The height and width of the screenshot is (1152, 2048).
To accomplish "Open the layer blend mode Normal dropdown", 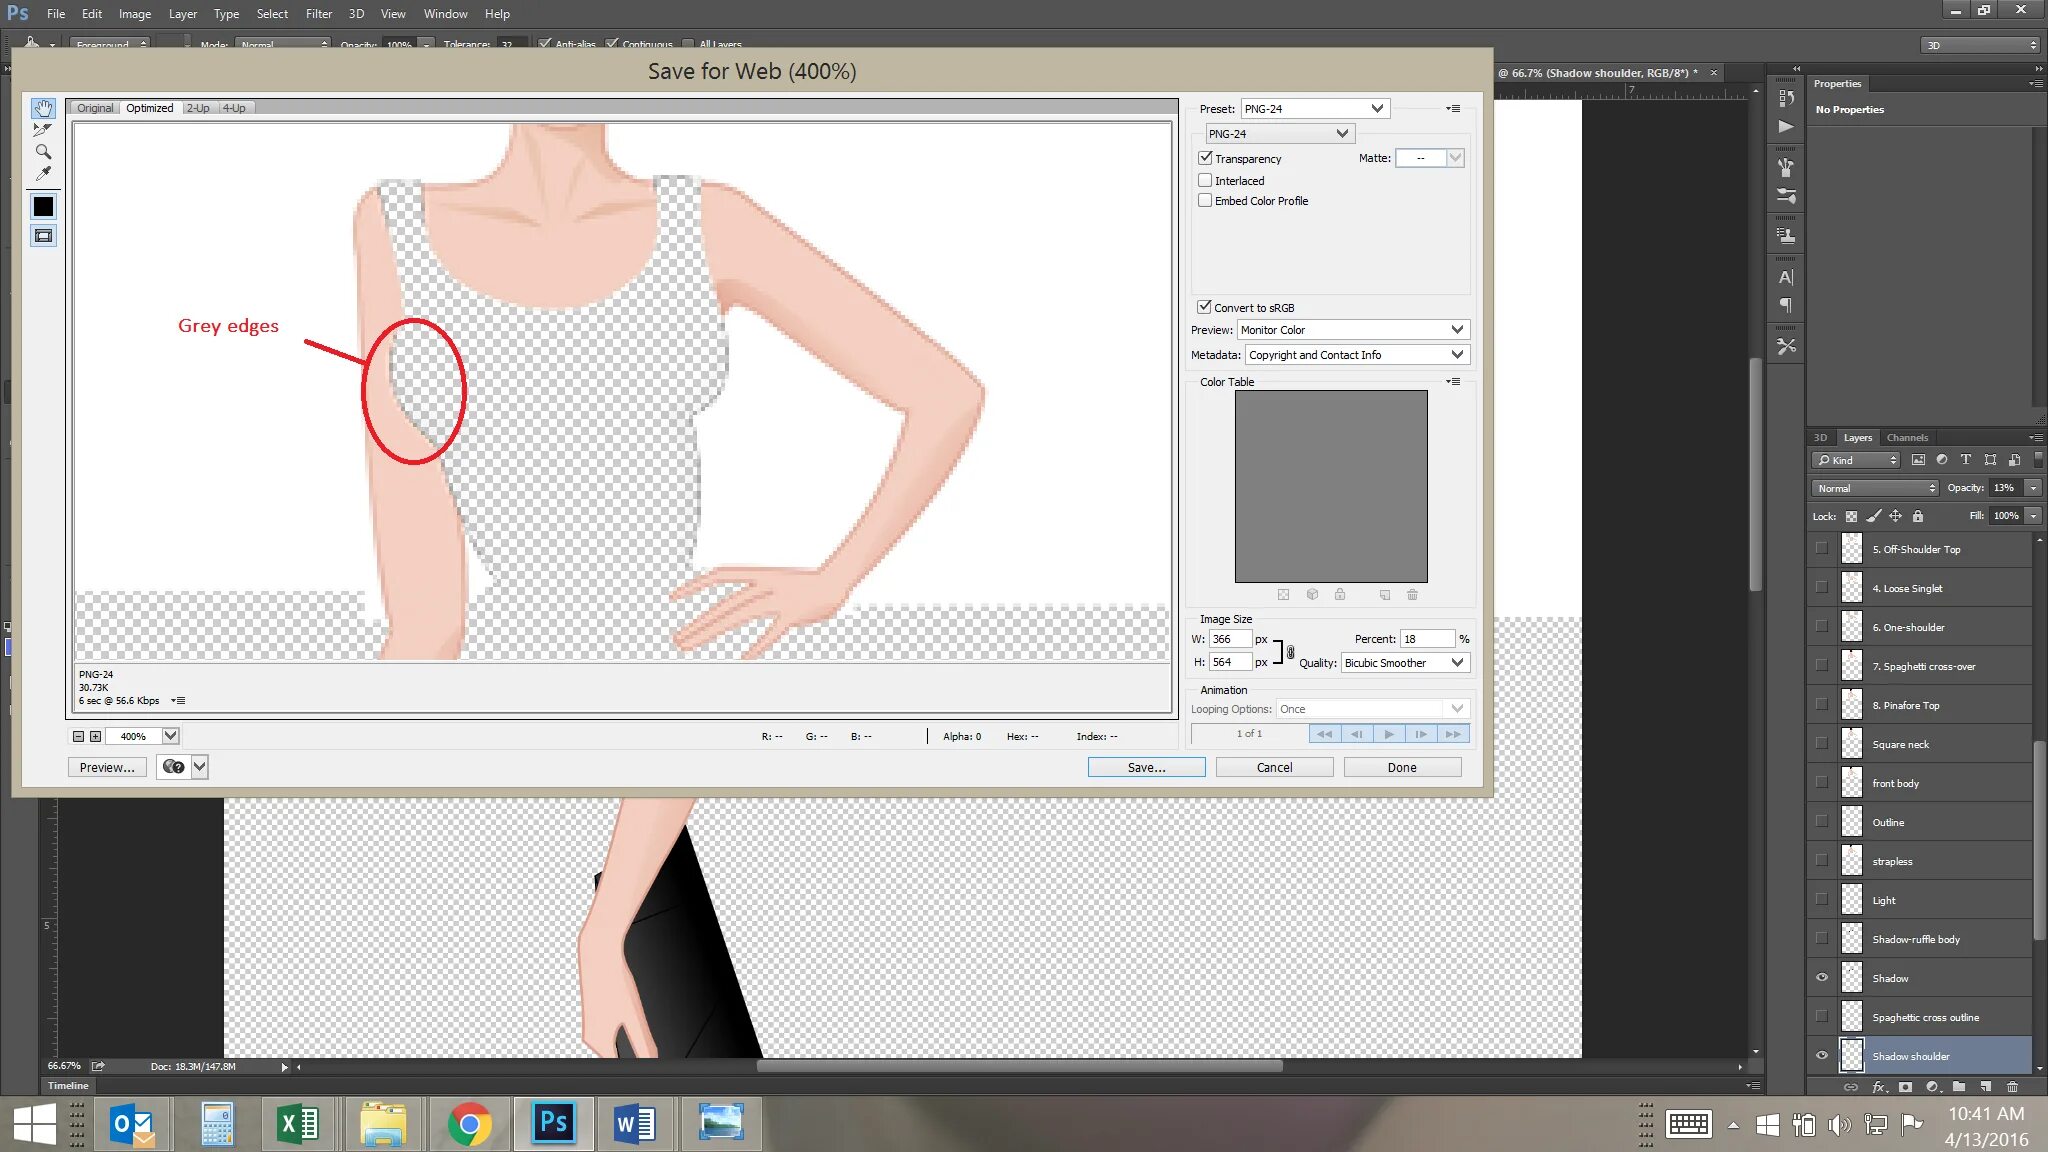I will coord(1875,488).
